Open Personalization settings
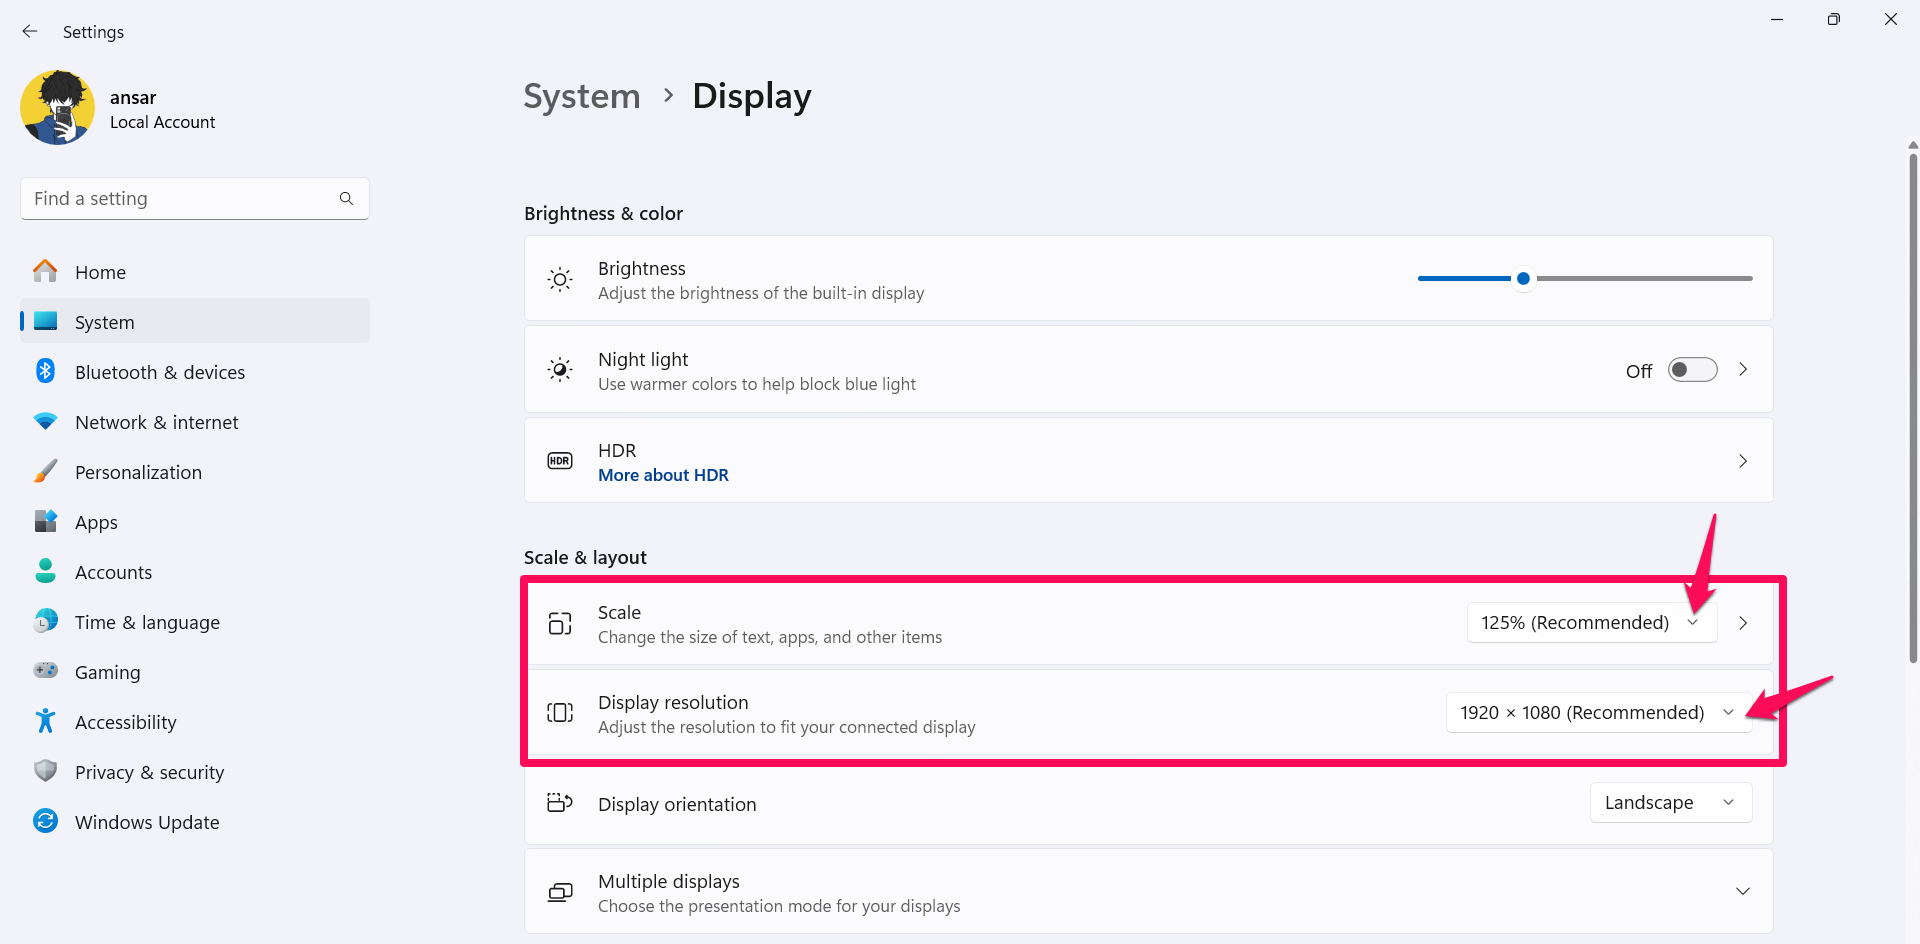The width and height of the screenshot is (1920, 944). pyautogui.click(x=195, y=472)
